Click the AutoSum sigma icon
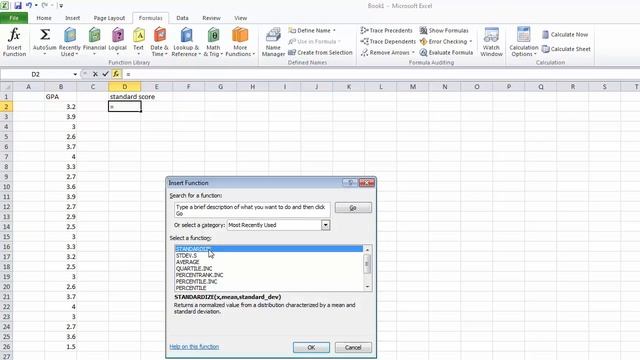This screenshot has height=360, width=640. coord(44,35)
